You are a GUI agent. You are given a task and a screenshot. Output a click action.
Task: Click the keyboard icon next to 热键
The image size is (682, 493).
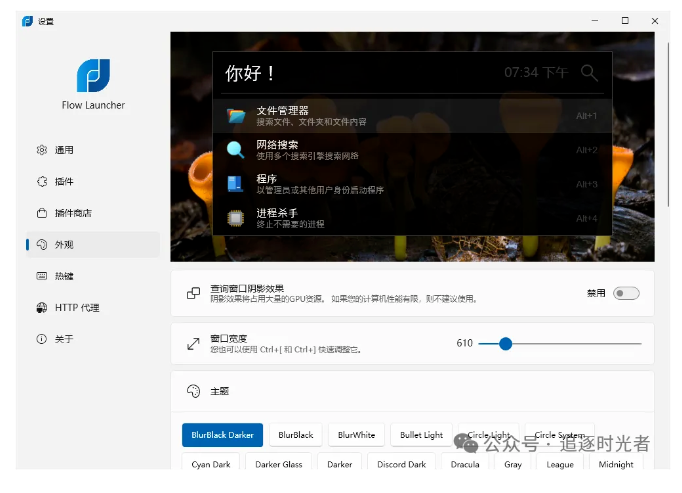tap(42, 276)
